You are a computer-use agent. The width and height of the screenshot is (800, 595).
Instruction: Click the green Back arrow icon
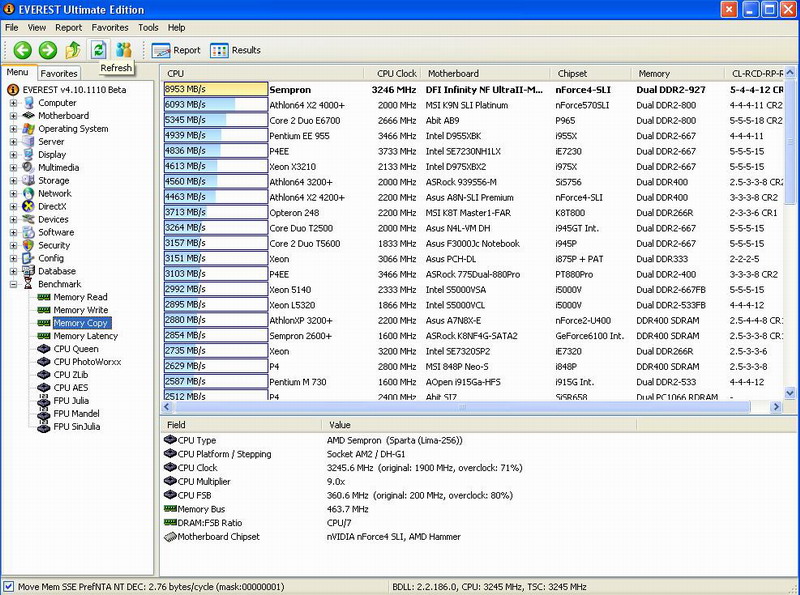click(x=22, y=50)
